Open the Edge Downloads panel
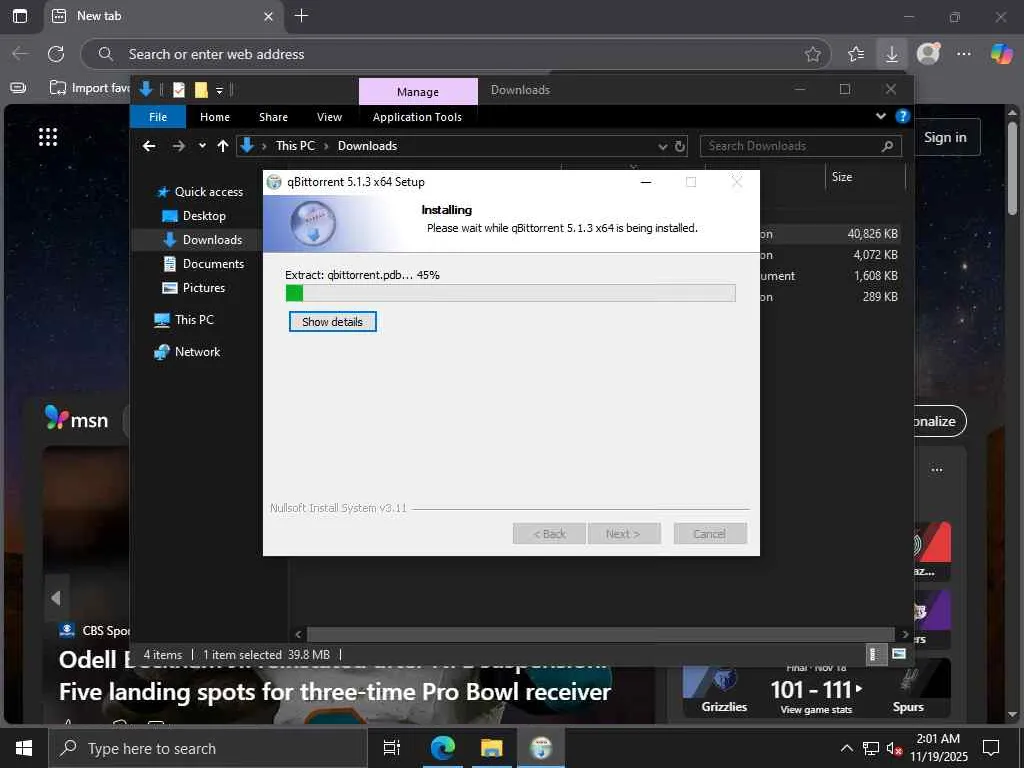 891,54
